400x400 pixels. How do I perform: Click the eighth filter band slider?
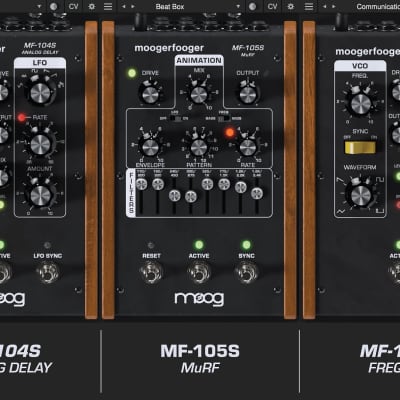[257, 193]
